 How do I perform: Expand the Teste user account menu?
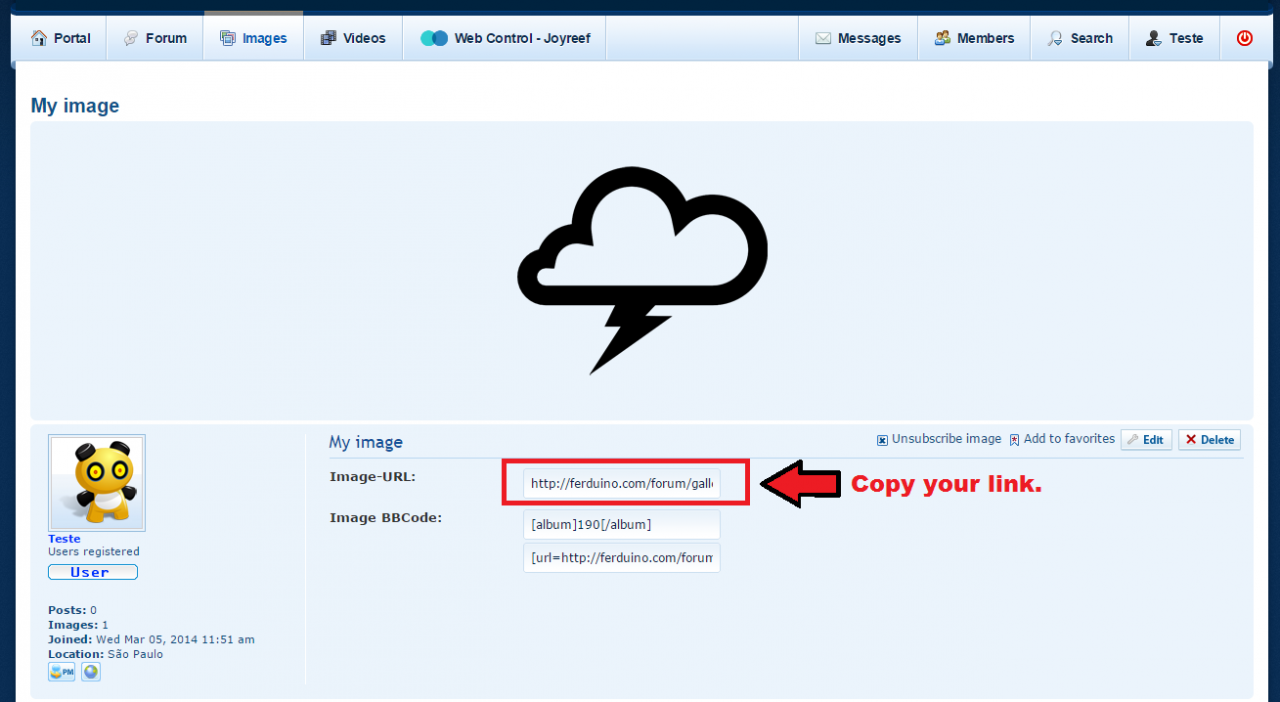point(1175,38)
